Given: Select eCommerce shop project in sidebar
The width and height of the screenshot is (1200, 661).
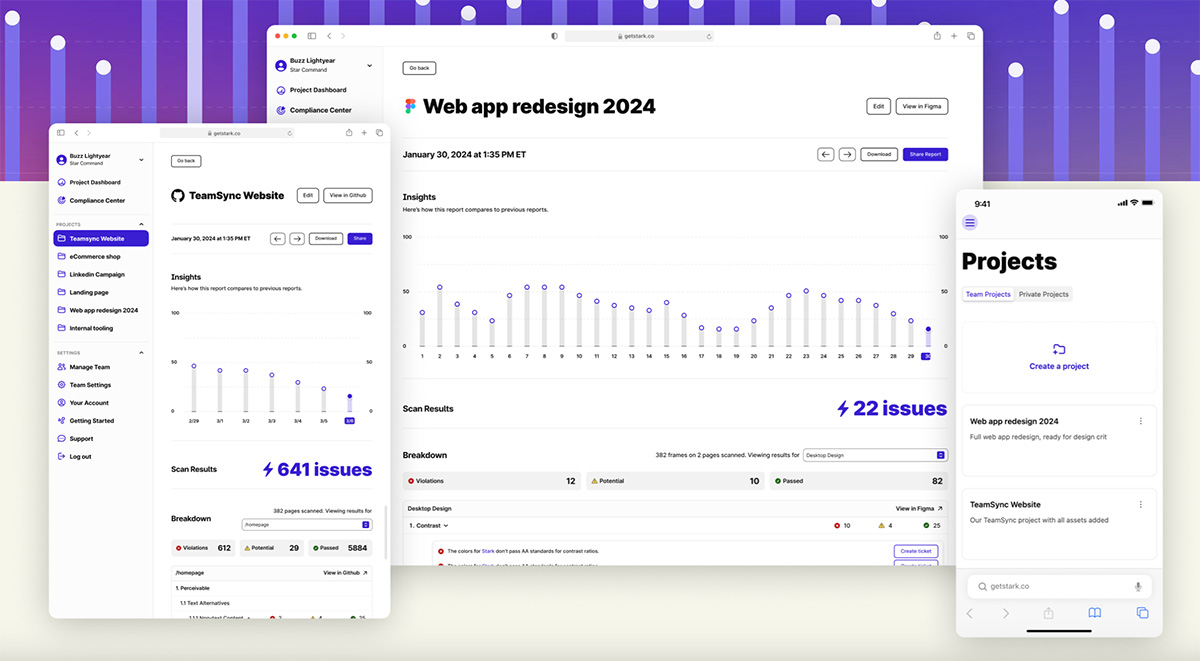Looking at the screenshot, I should pyautogui.click(x=94, y=257).
